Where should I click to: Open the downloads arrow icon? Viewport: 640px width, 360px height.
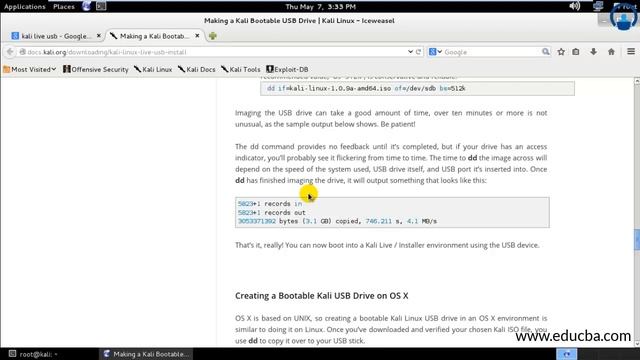tap(593, 52)
